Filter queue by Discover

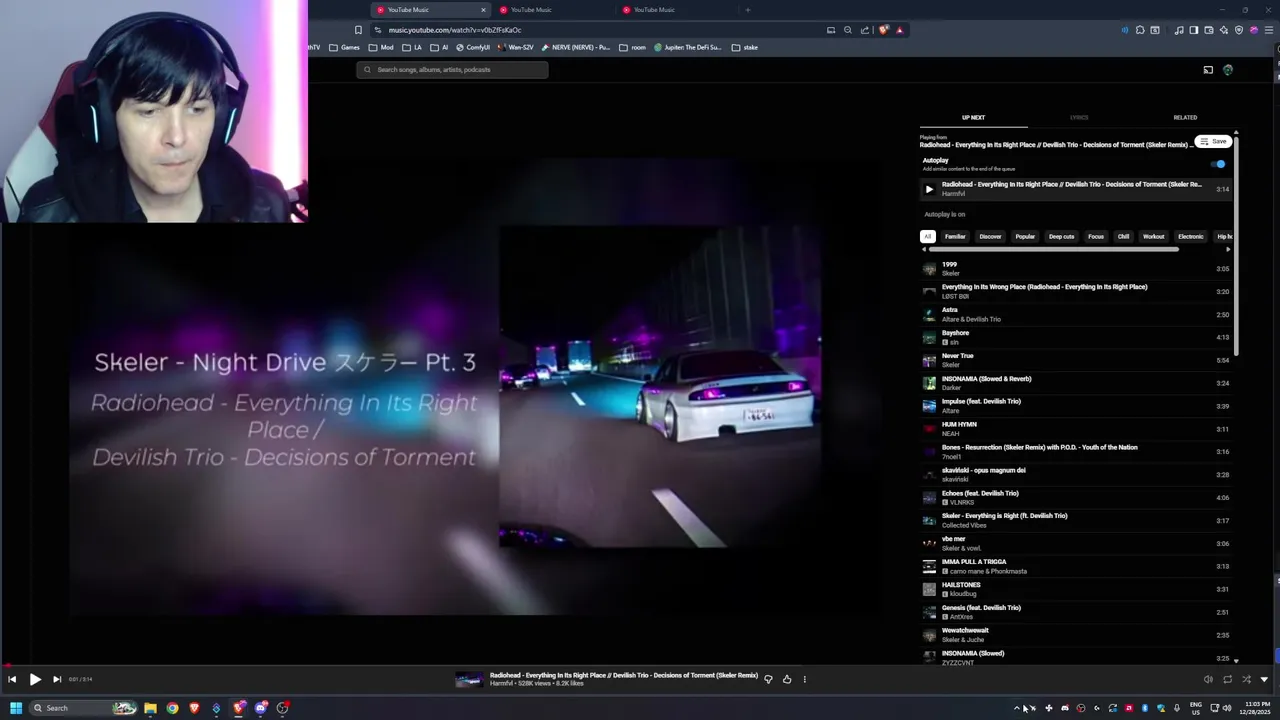pyautogui.click(x=990, y=237)
